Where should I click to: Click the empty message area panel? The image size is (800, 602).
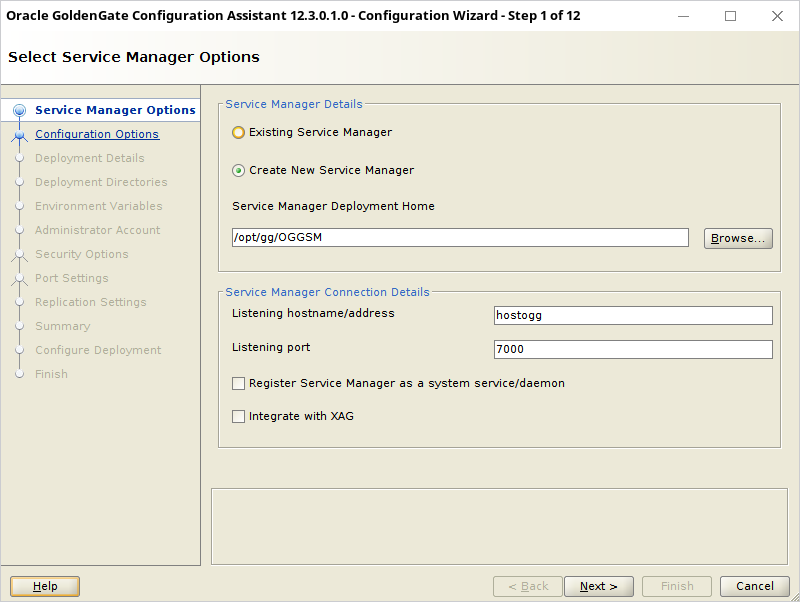point(499,526)
